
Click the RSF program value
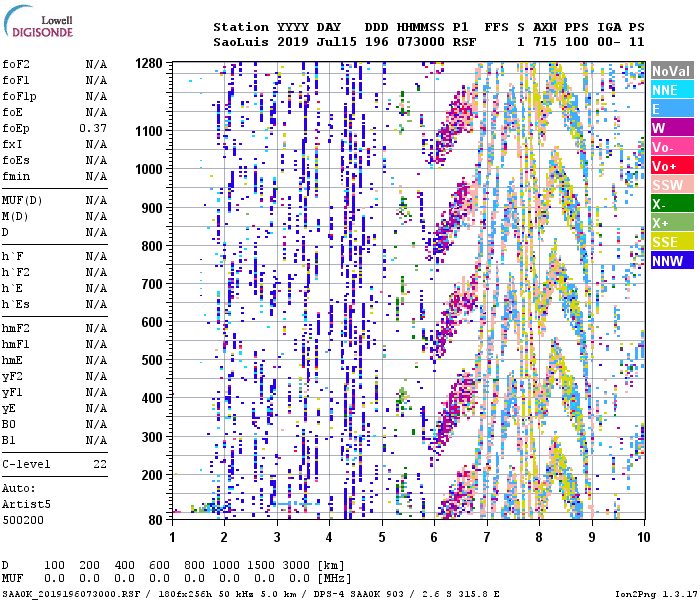coord(464,42)
